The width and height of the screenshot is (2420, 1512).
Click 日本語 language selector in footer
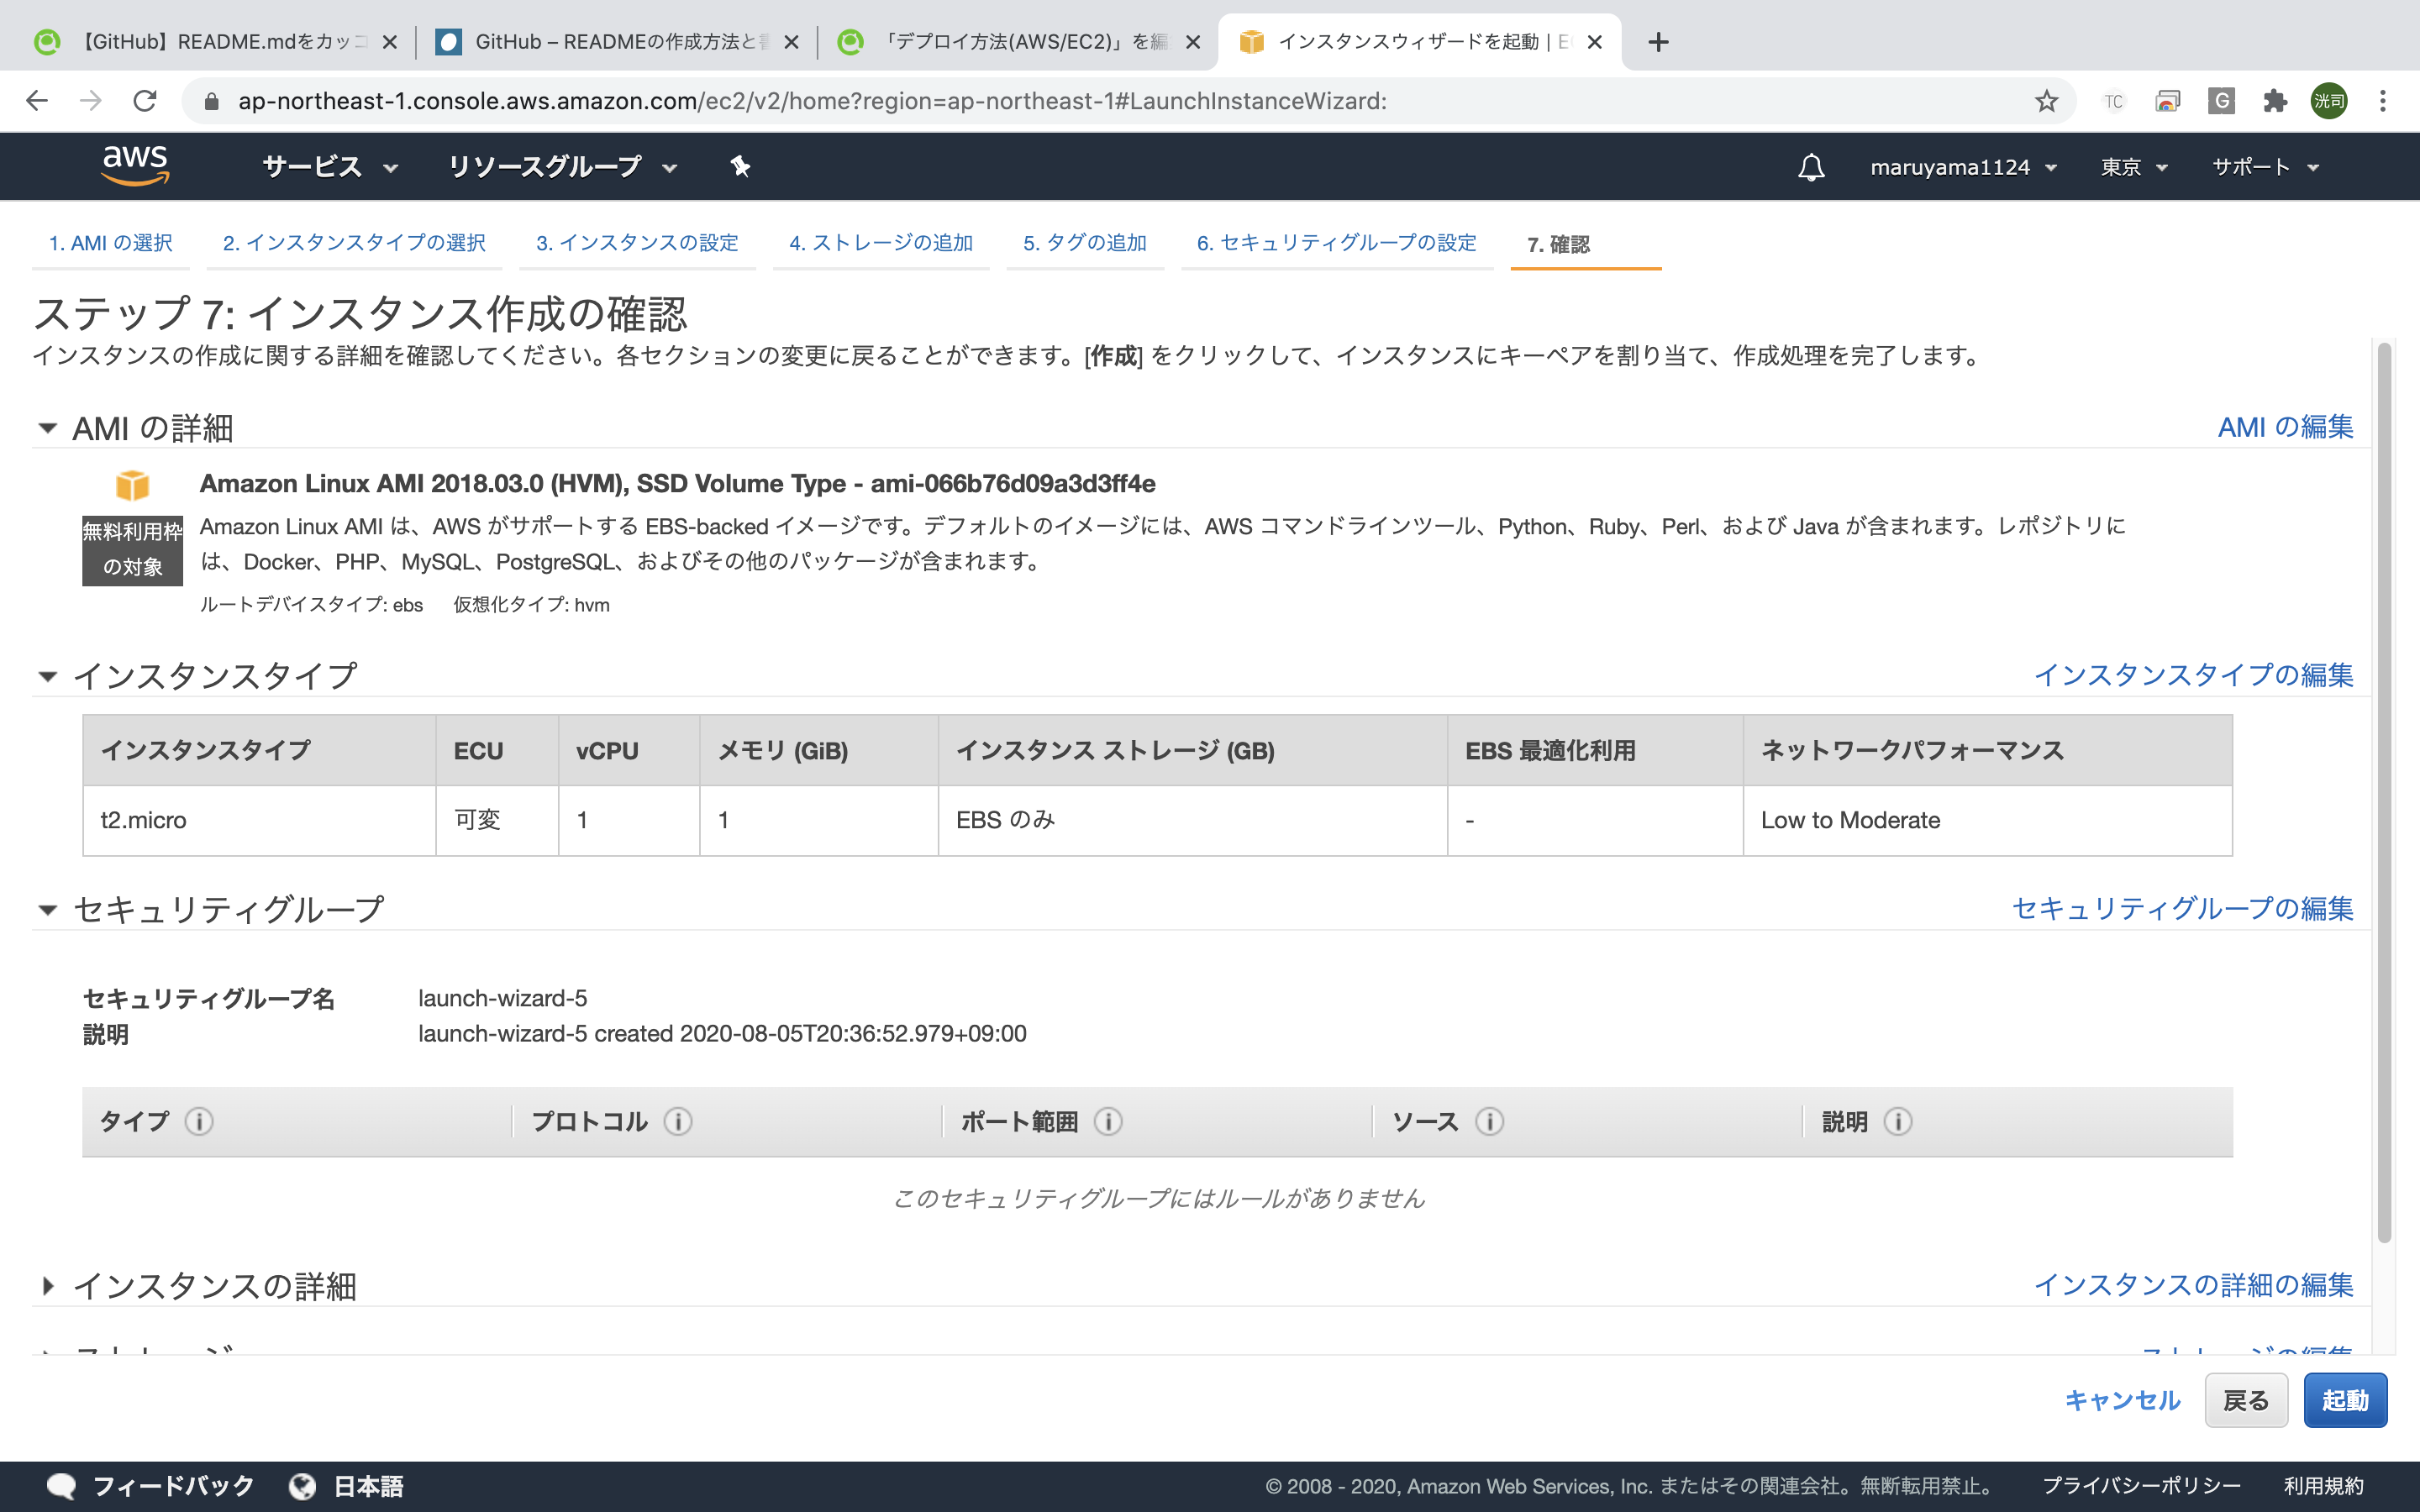368,1486
